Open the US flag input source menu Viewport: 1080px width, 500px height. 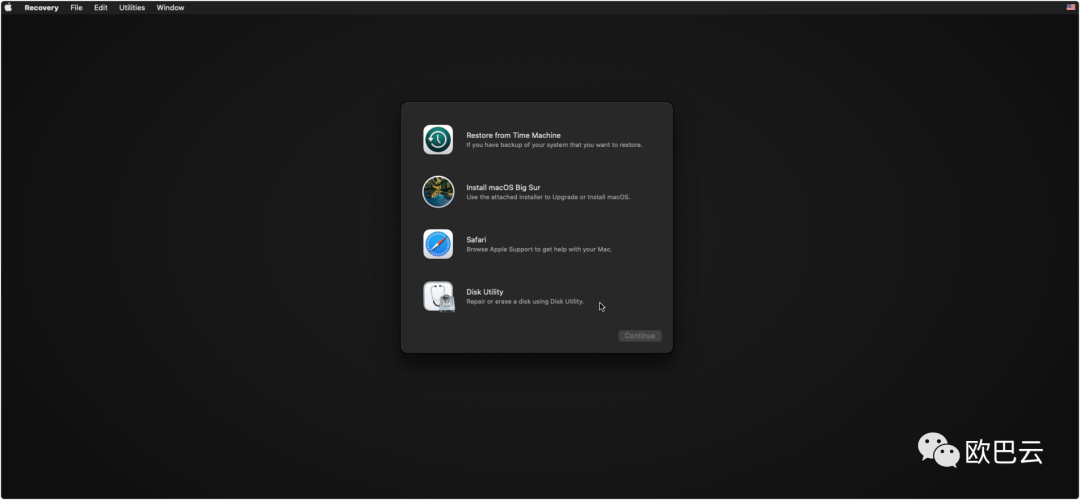tap(1071, 8)
